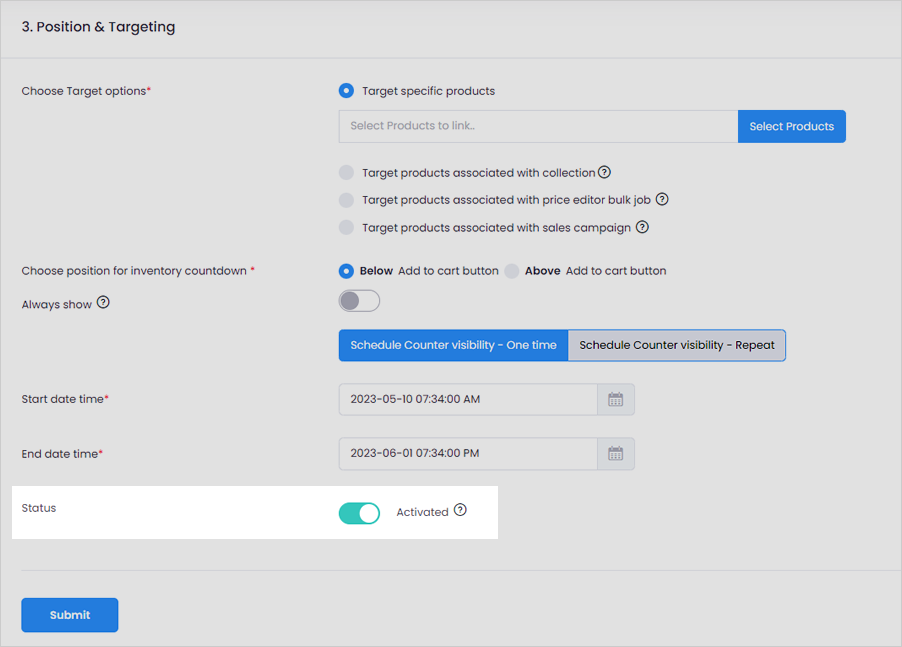902x647 pixels.
Task: Open help icon for price editor bulk job
Action: point(662,199)
